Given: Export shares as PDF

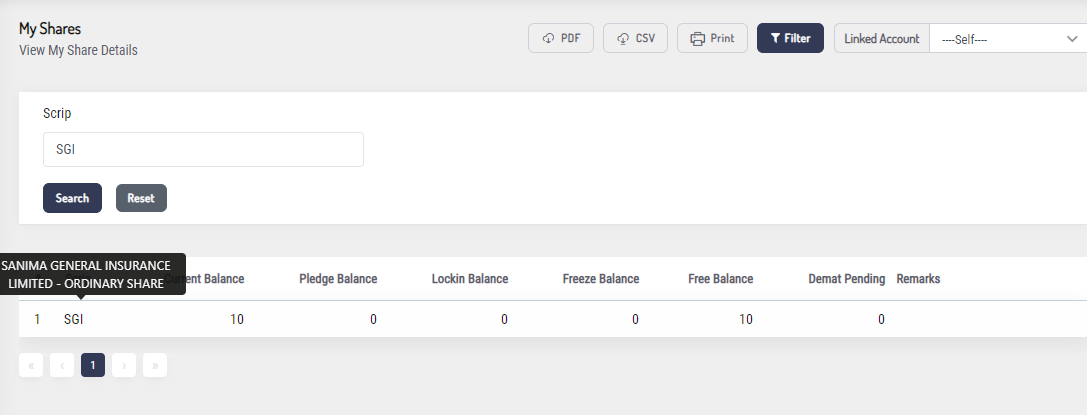Looking at the screenshot, I should 561,38.
